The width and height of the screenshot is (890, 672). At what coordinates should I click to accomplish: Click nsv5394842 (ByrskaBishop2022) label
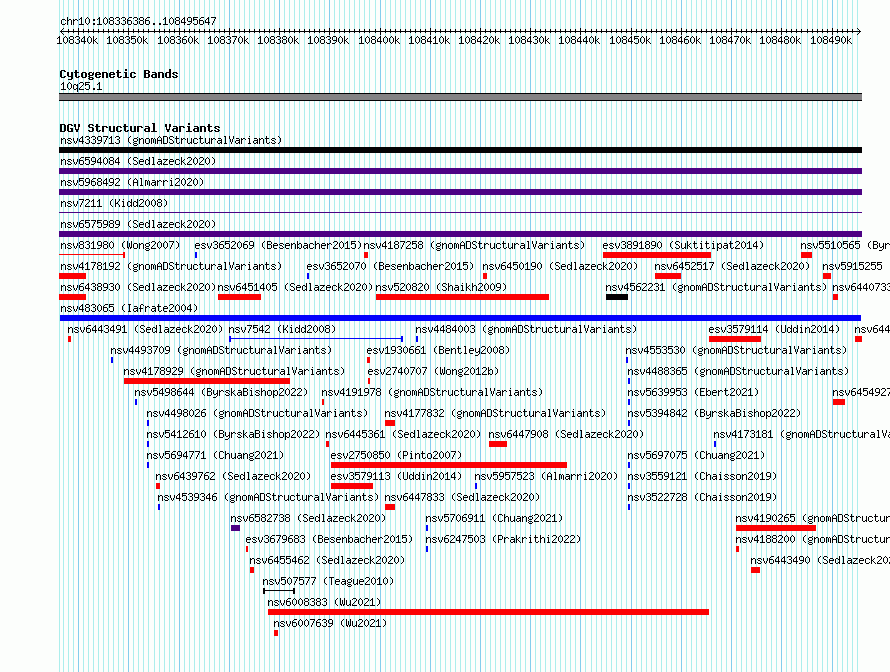pos(714,413)
